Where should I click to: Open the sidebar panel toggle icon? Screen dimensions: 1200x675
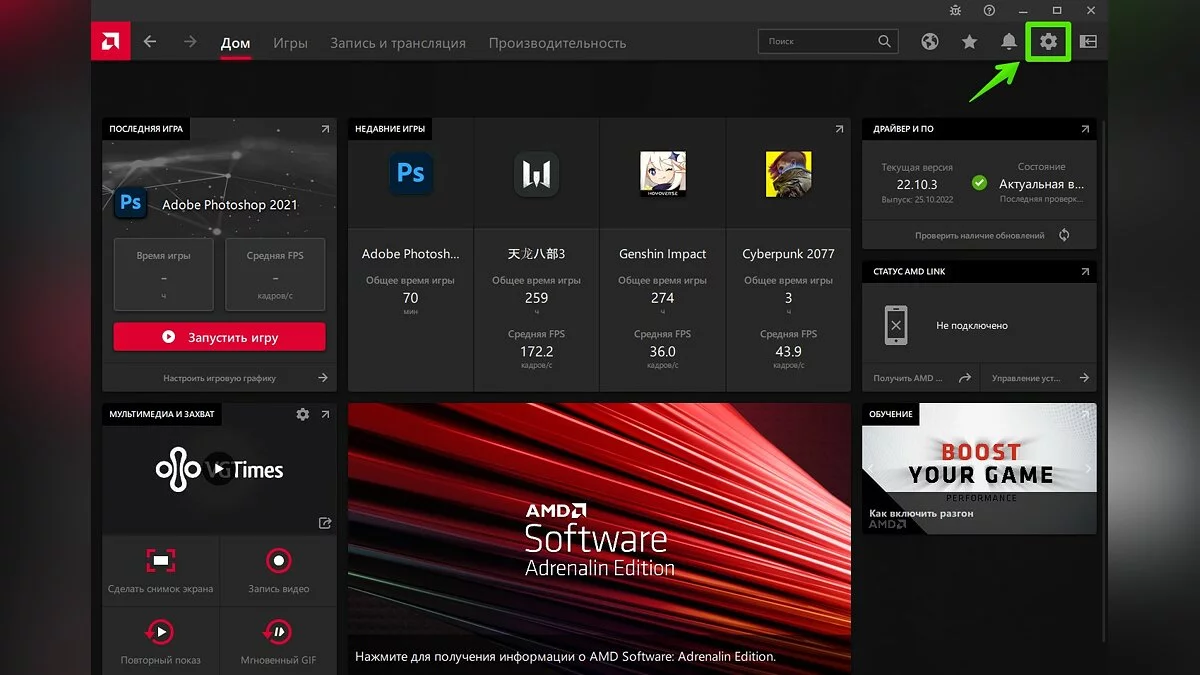click(x=1088, y=42)
